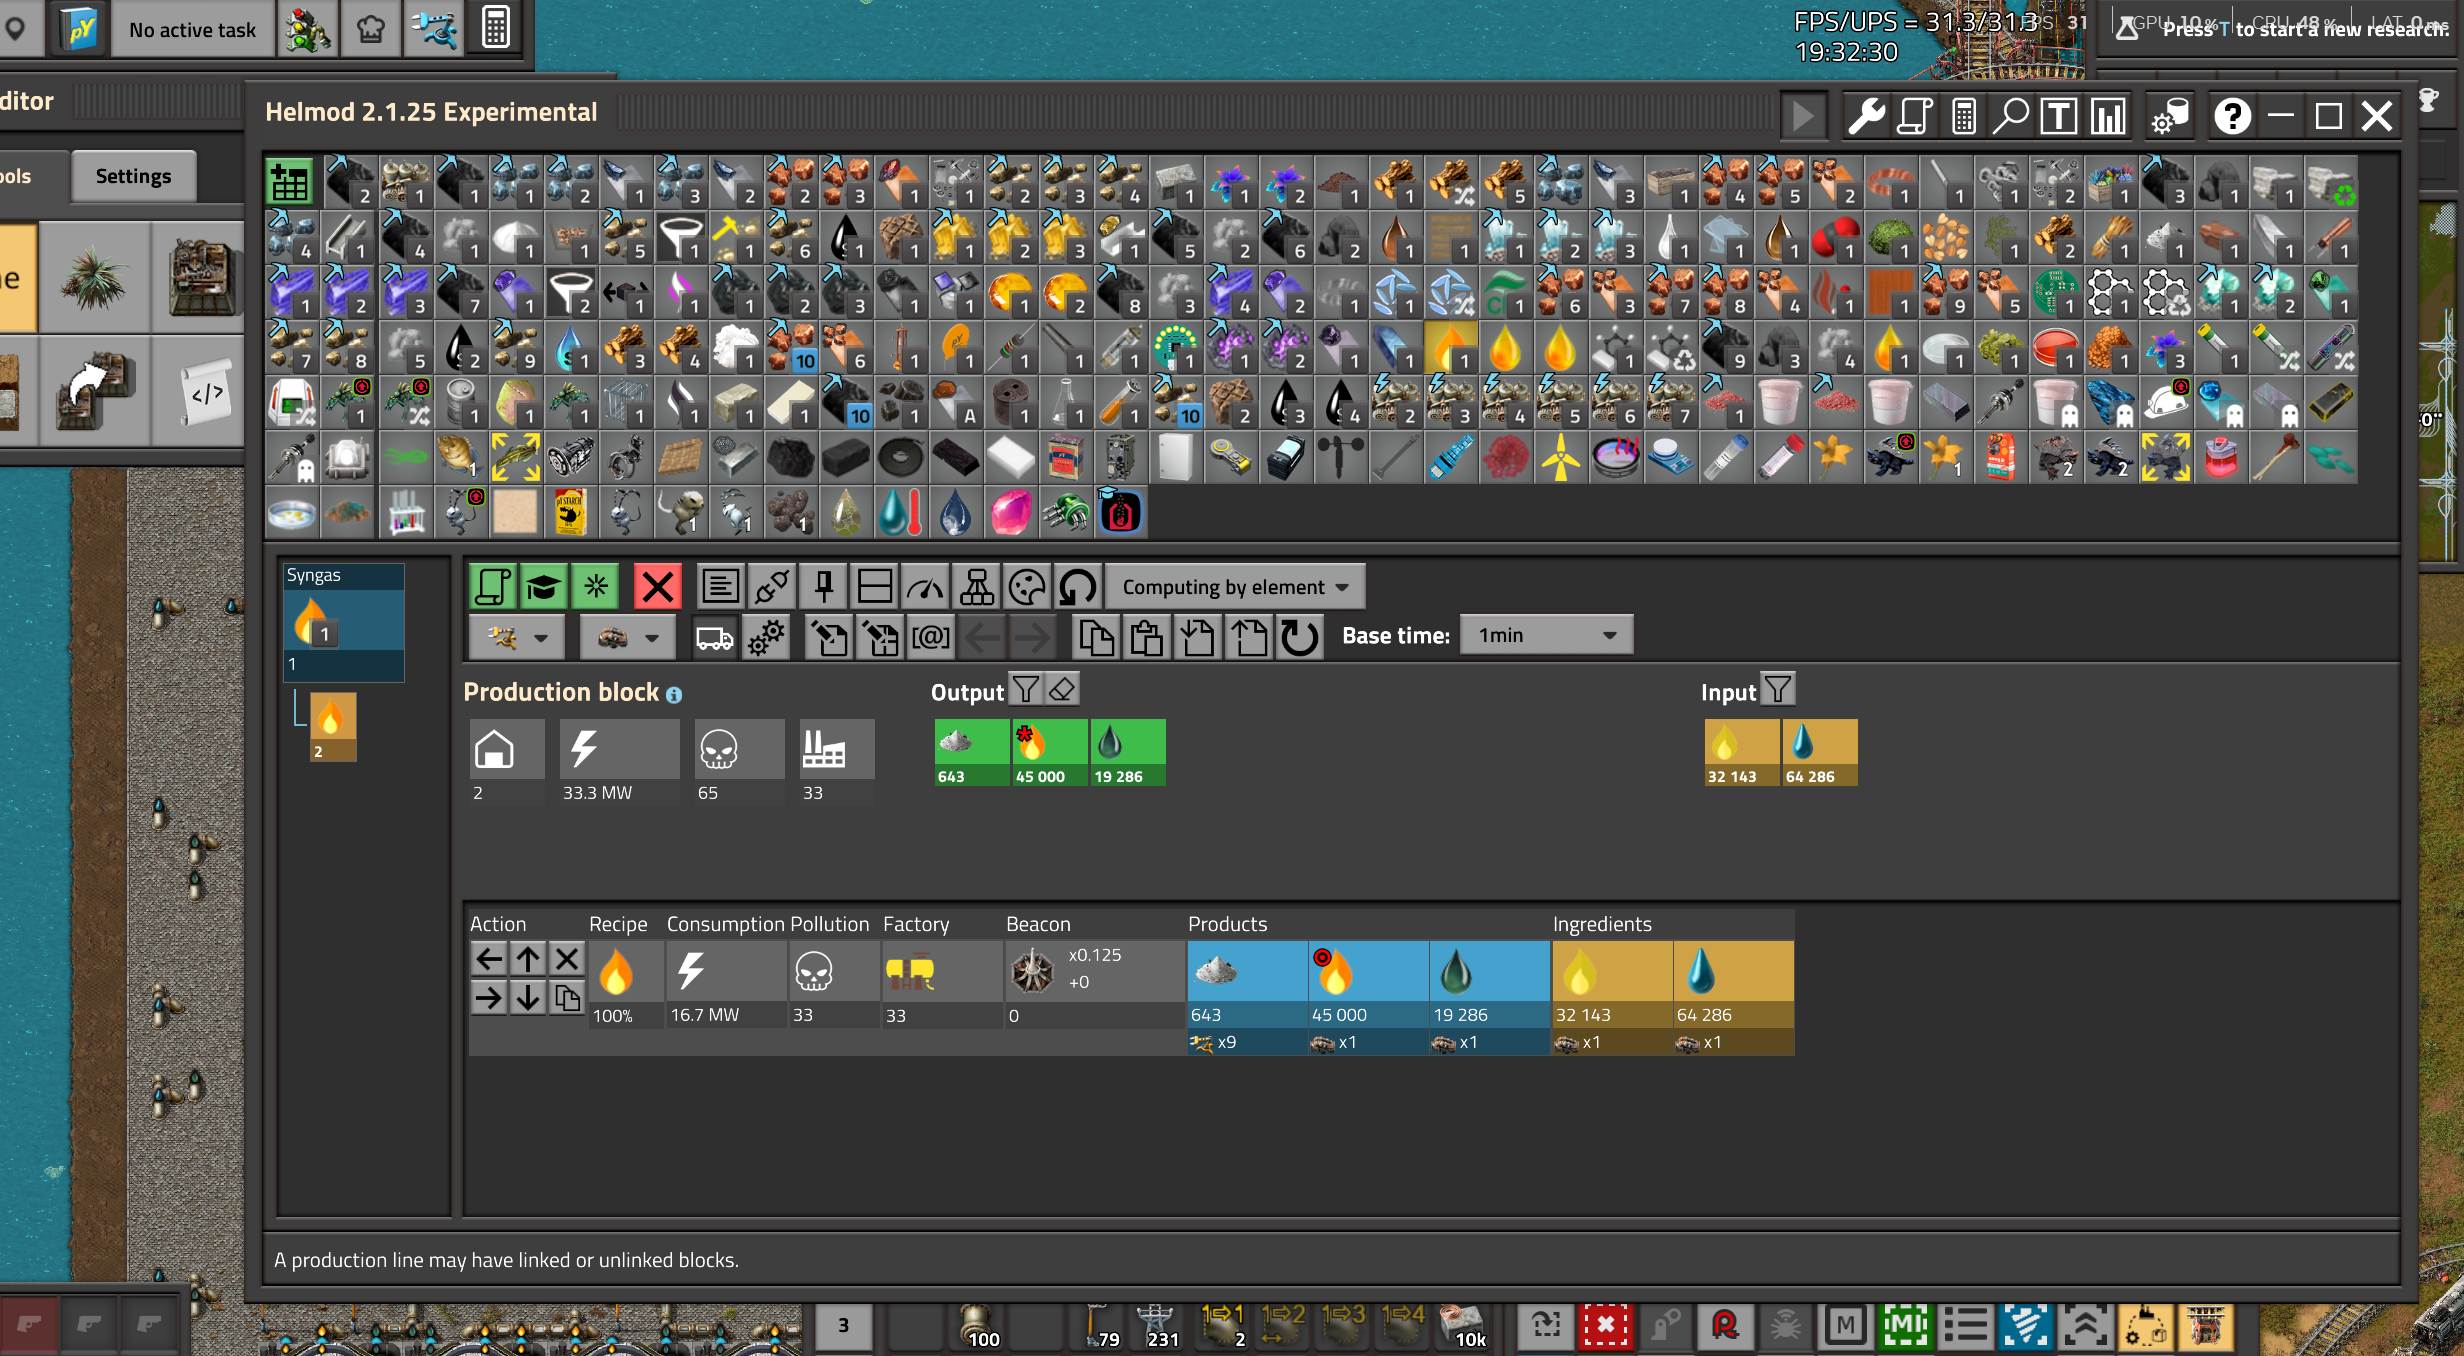The width and height of the screenshot is (2464, 1356).
Task: Click the Production block info icon
Action: 674,695
